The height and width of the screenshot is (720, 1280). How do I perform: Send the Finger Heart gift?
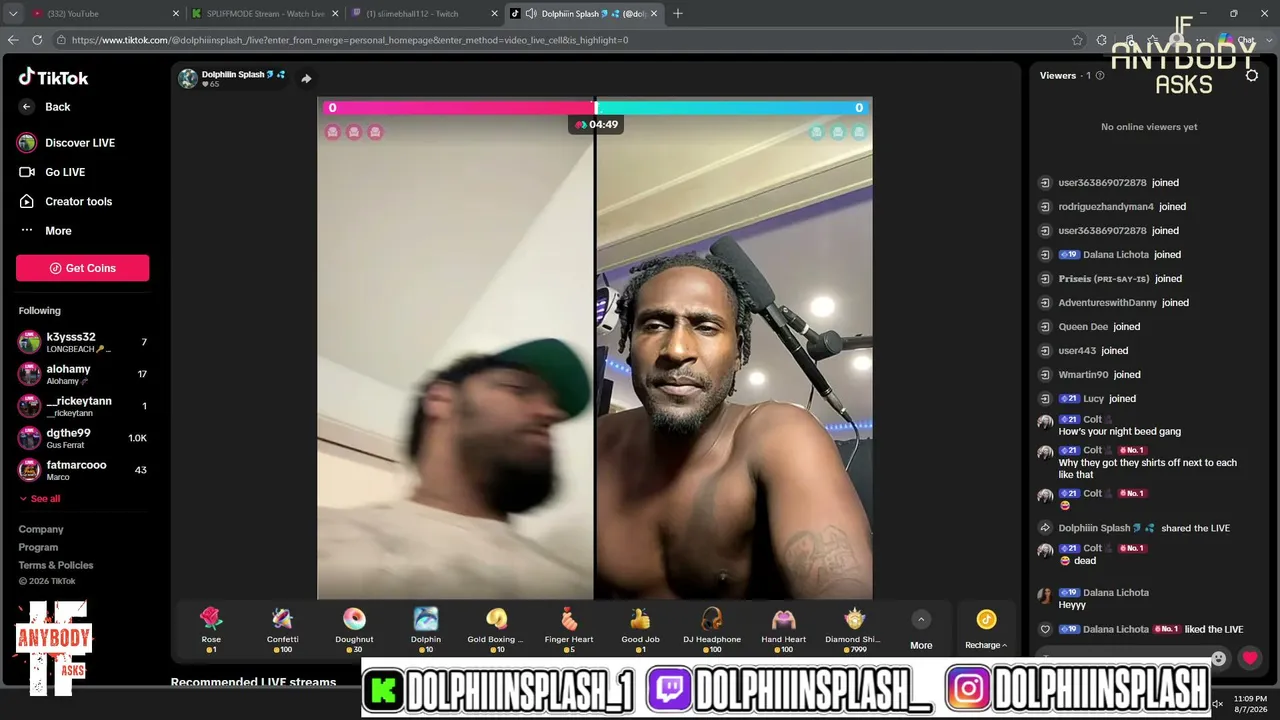pos(569,629)
